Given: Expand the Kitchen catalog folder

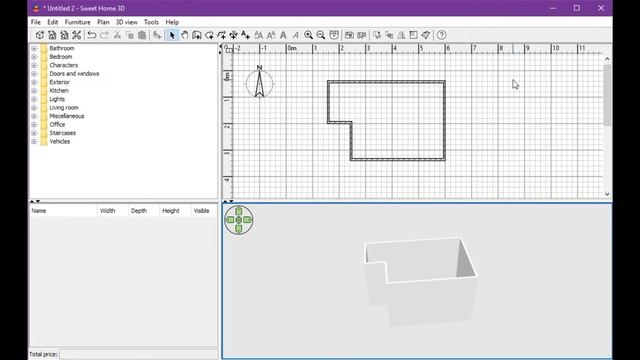Looking at the screenshot, I should [x=34, y=91].
